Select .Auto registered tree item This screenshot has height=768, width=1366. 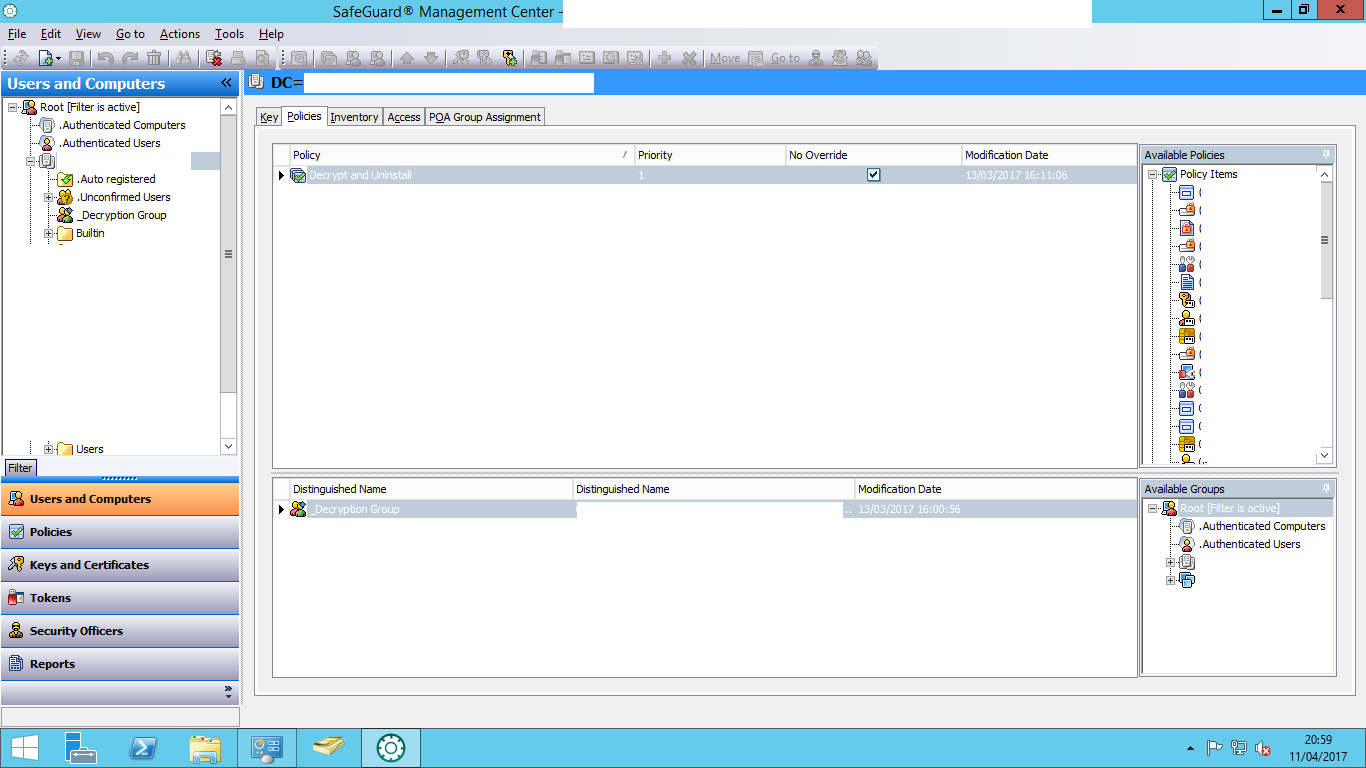117,179
